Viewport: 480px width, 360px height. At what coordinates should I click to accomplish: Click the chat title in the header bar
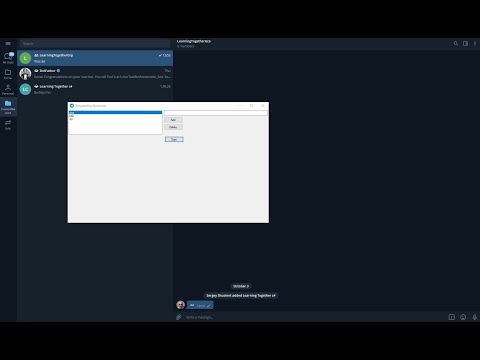(194, 41)
